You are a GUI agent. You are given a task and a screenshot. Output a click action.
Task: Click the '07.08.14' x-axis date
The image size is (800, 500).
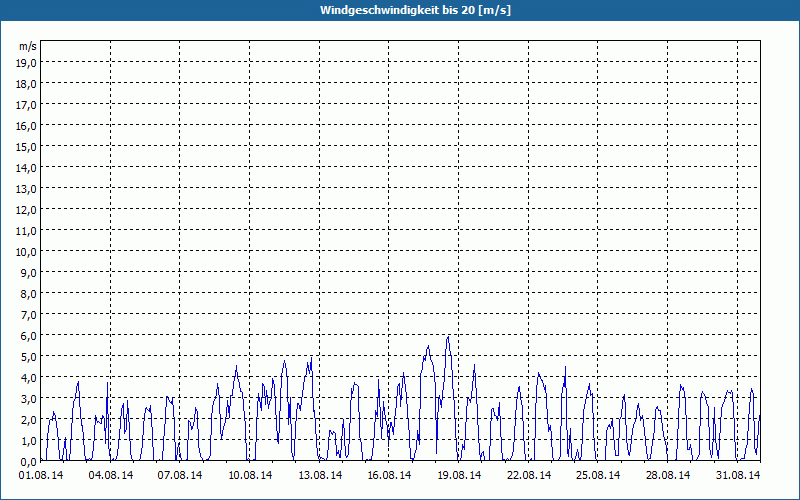coord(180,475)
